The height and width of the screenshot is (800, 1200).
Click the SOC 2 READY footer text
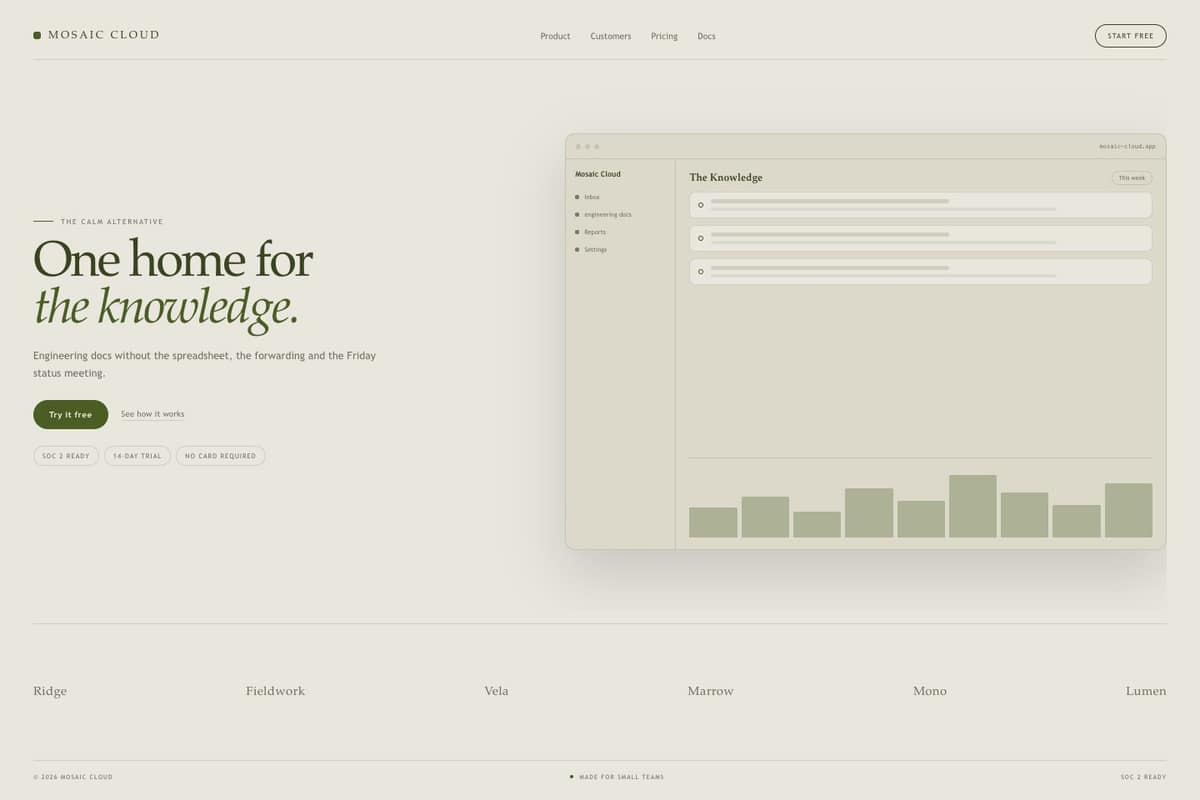tap(1143, 777)
